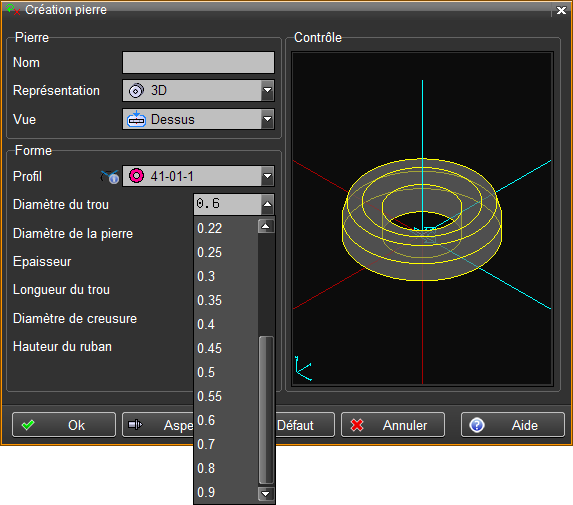The image size is (573, 505).
Task: Click the axis orientation gizmo in preview
Action: click(x=303, y=368)
